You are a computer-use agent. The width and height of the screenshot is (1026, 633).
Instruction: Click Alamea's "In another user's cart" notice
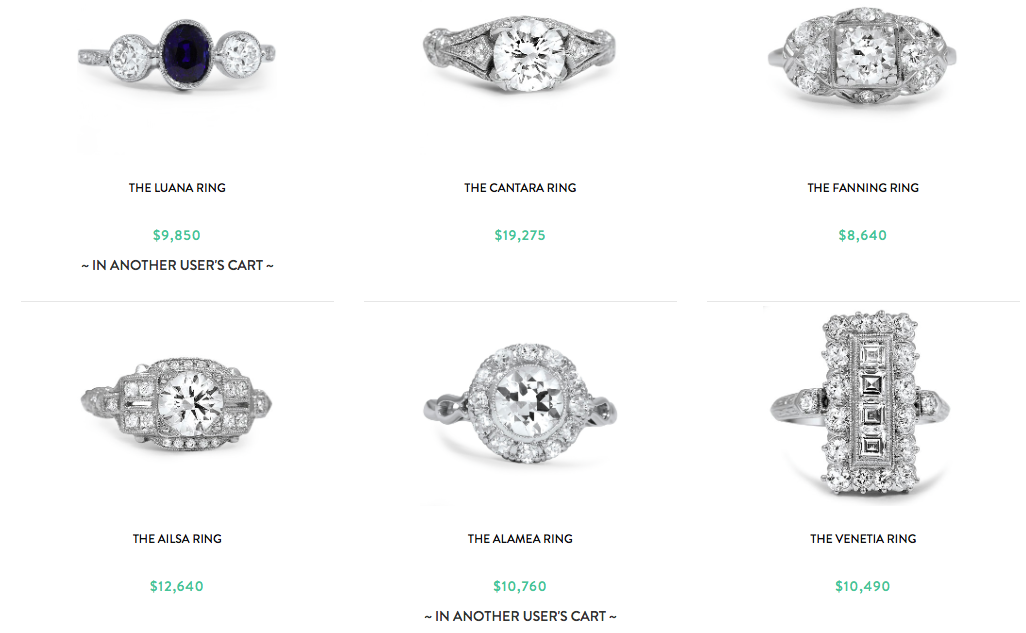tap(520, 616)
